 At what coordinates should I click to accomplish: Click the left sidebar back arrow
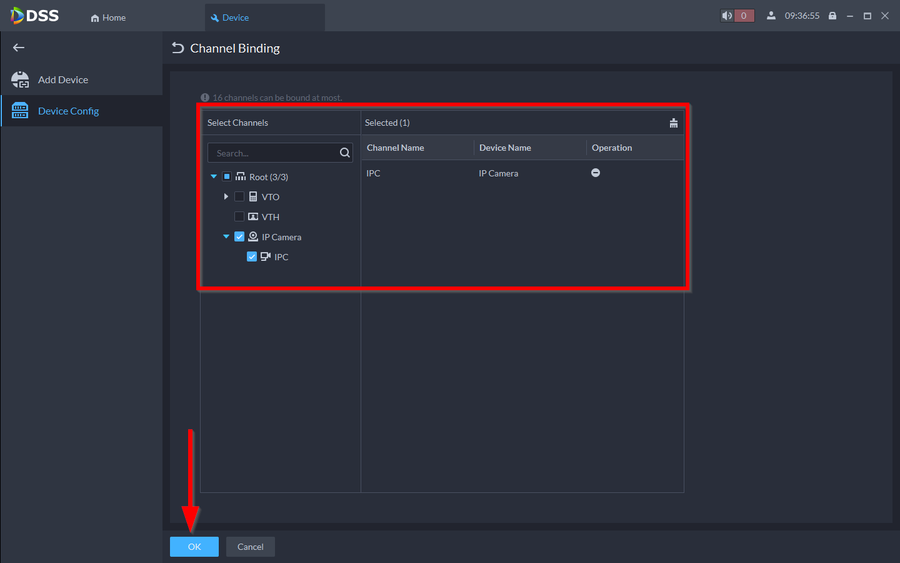tap(18, 48)
